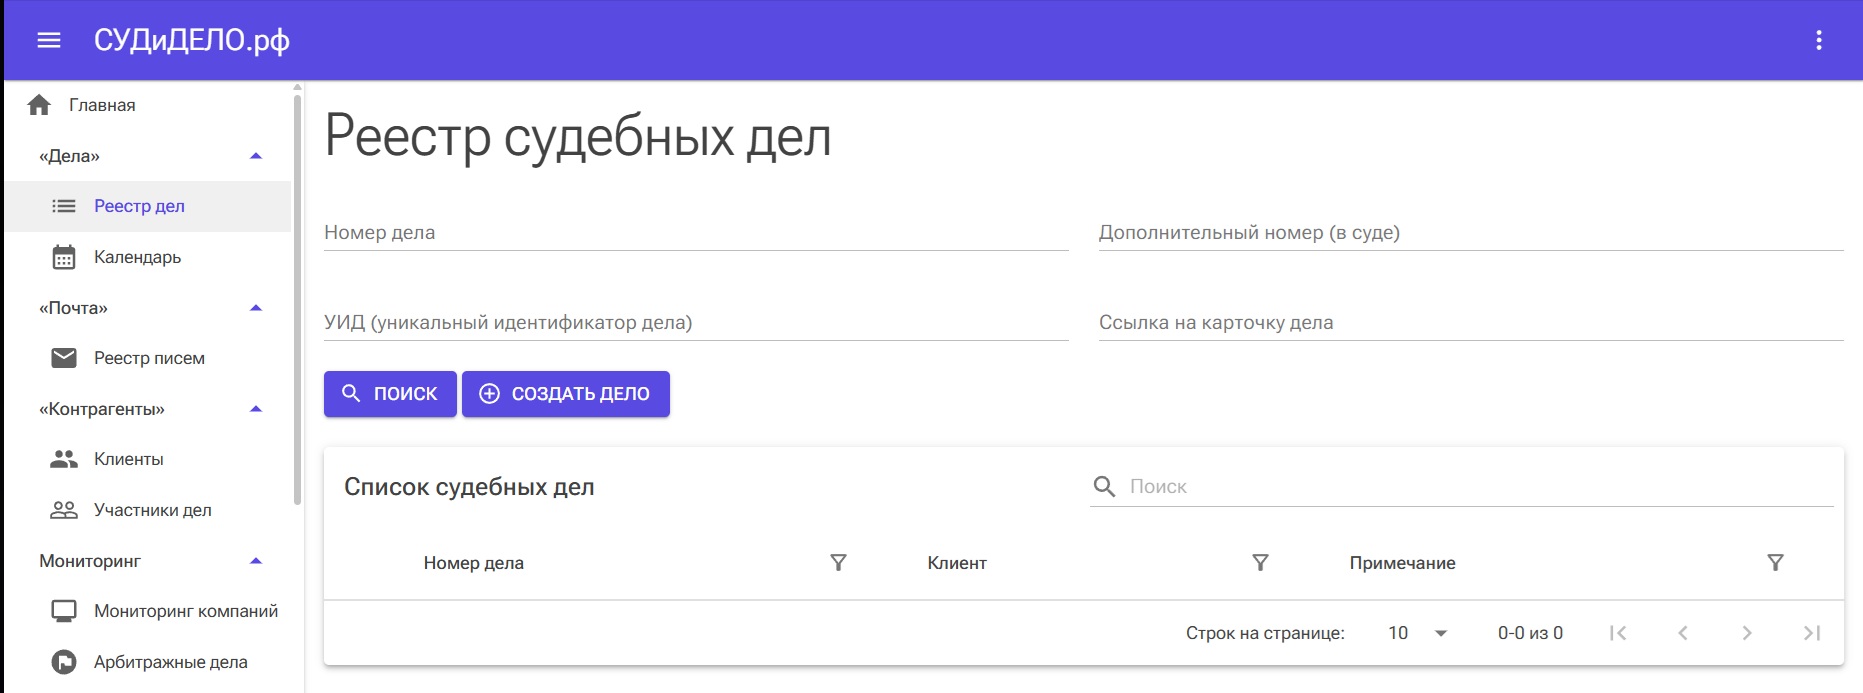Screen dimensions: 1863x693
Task: Jump to last page of the table
Action: tap(1811, 633)
